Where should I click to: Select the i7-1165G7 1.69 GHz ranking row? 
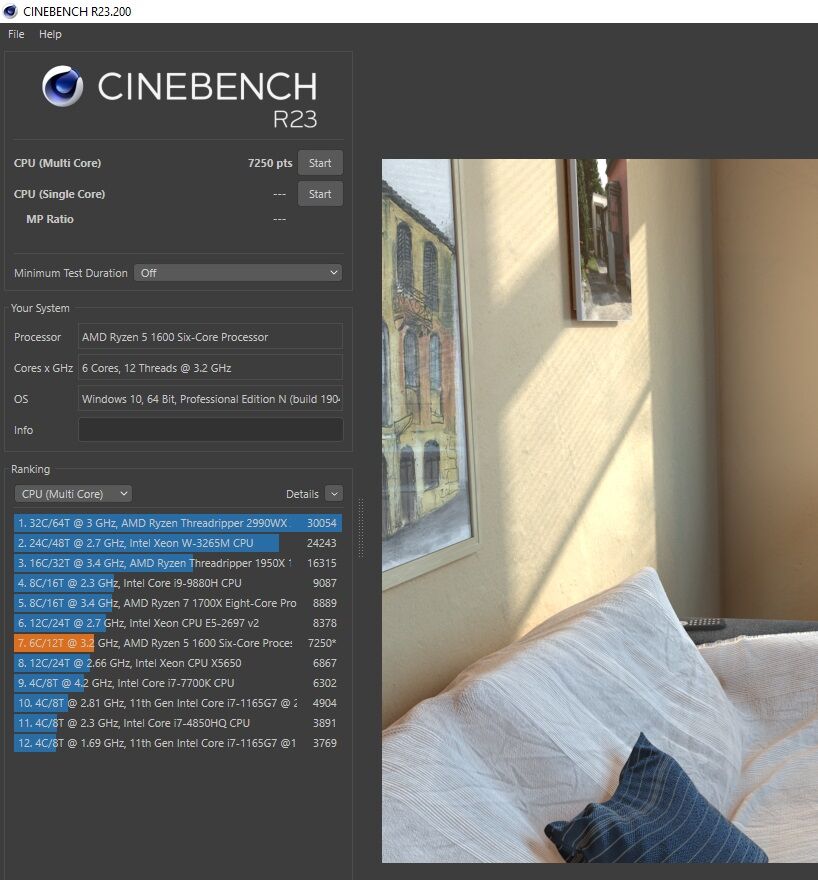178,743
